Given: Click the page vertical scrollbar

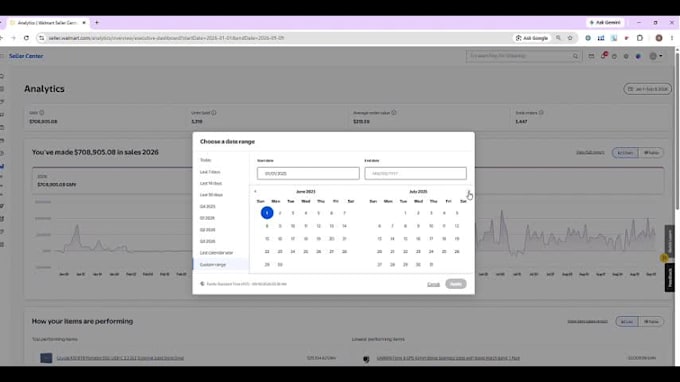Looking at the screenshot, I should tap(677, 130).
